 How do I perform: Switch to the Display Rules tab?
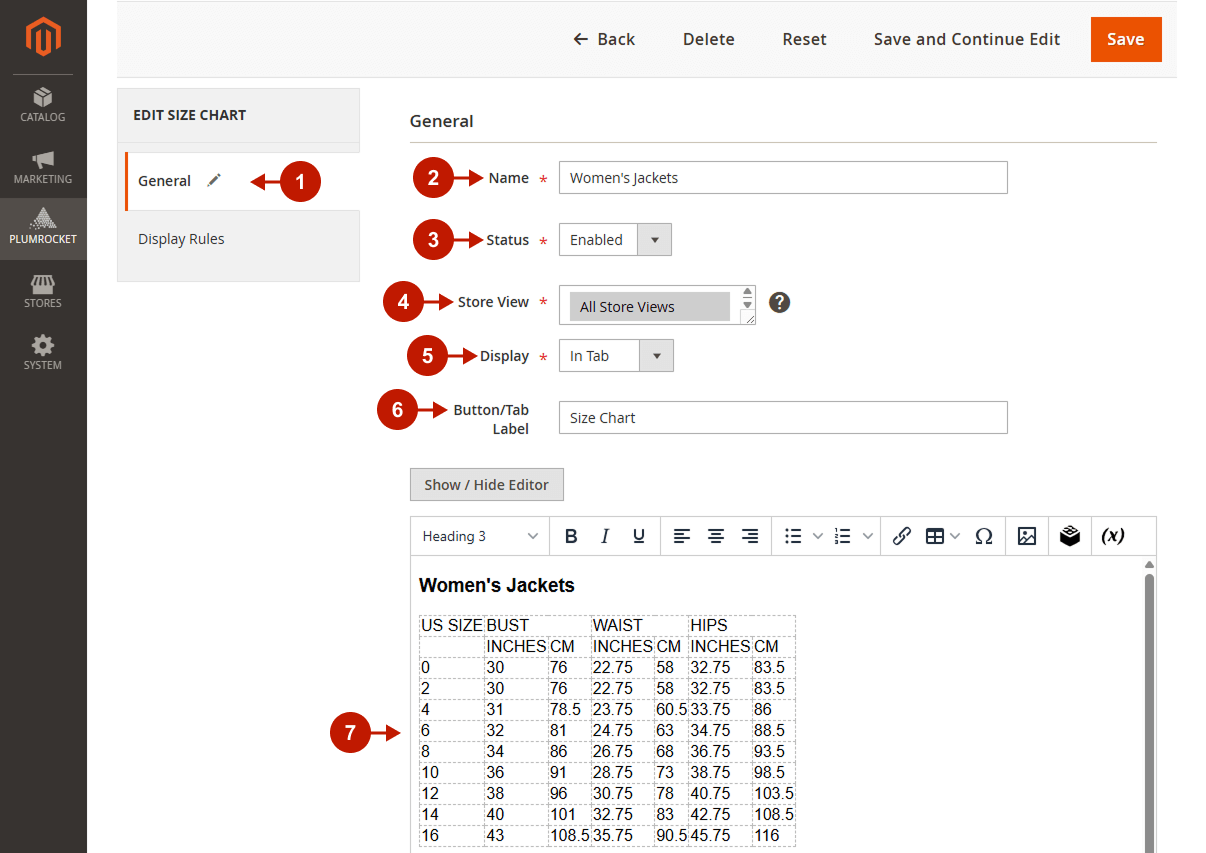tap(181, 239)
